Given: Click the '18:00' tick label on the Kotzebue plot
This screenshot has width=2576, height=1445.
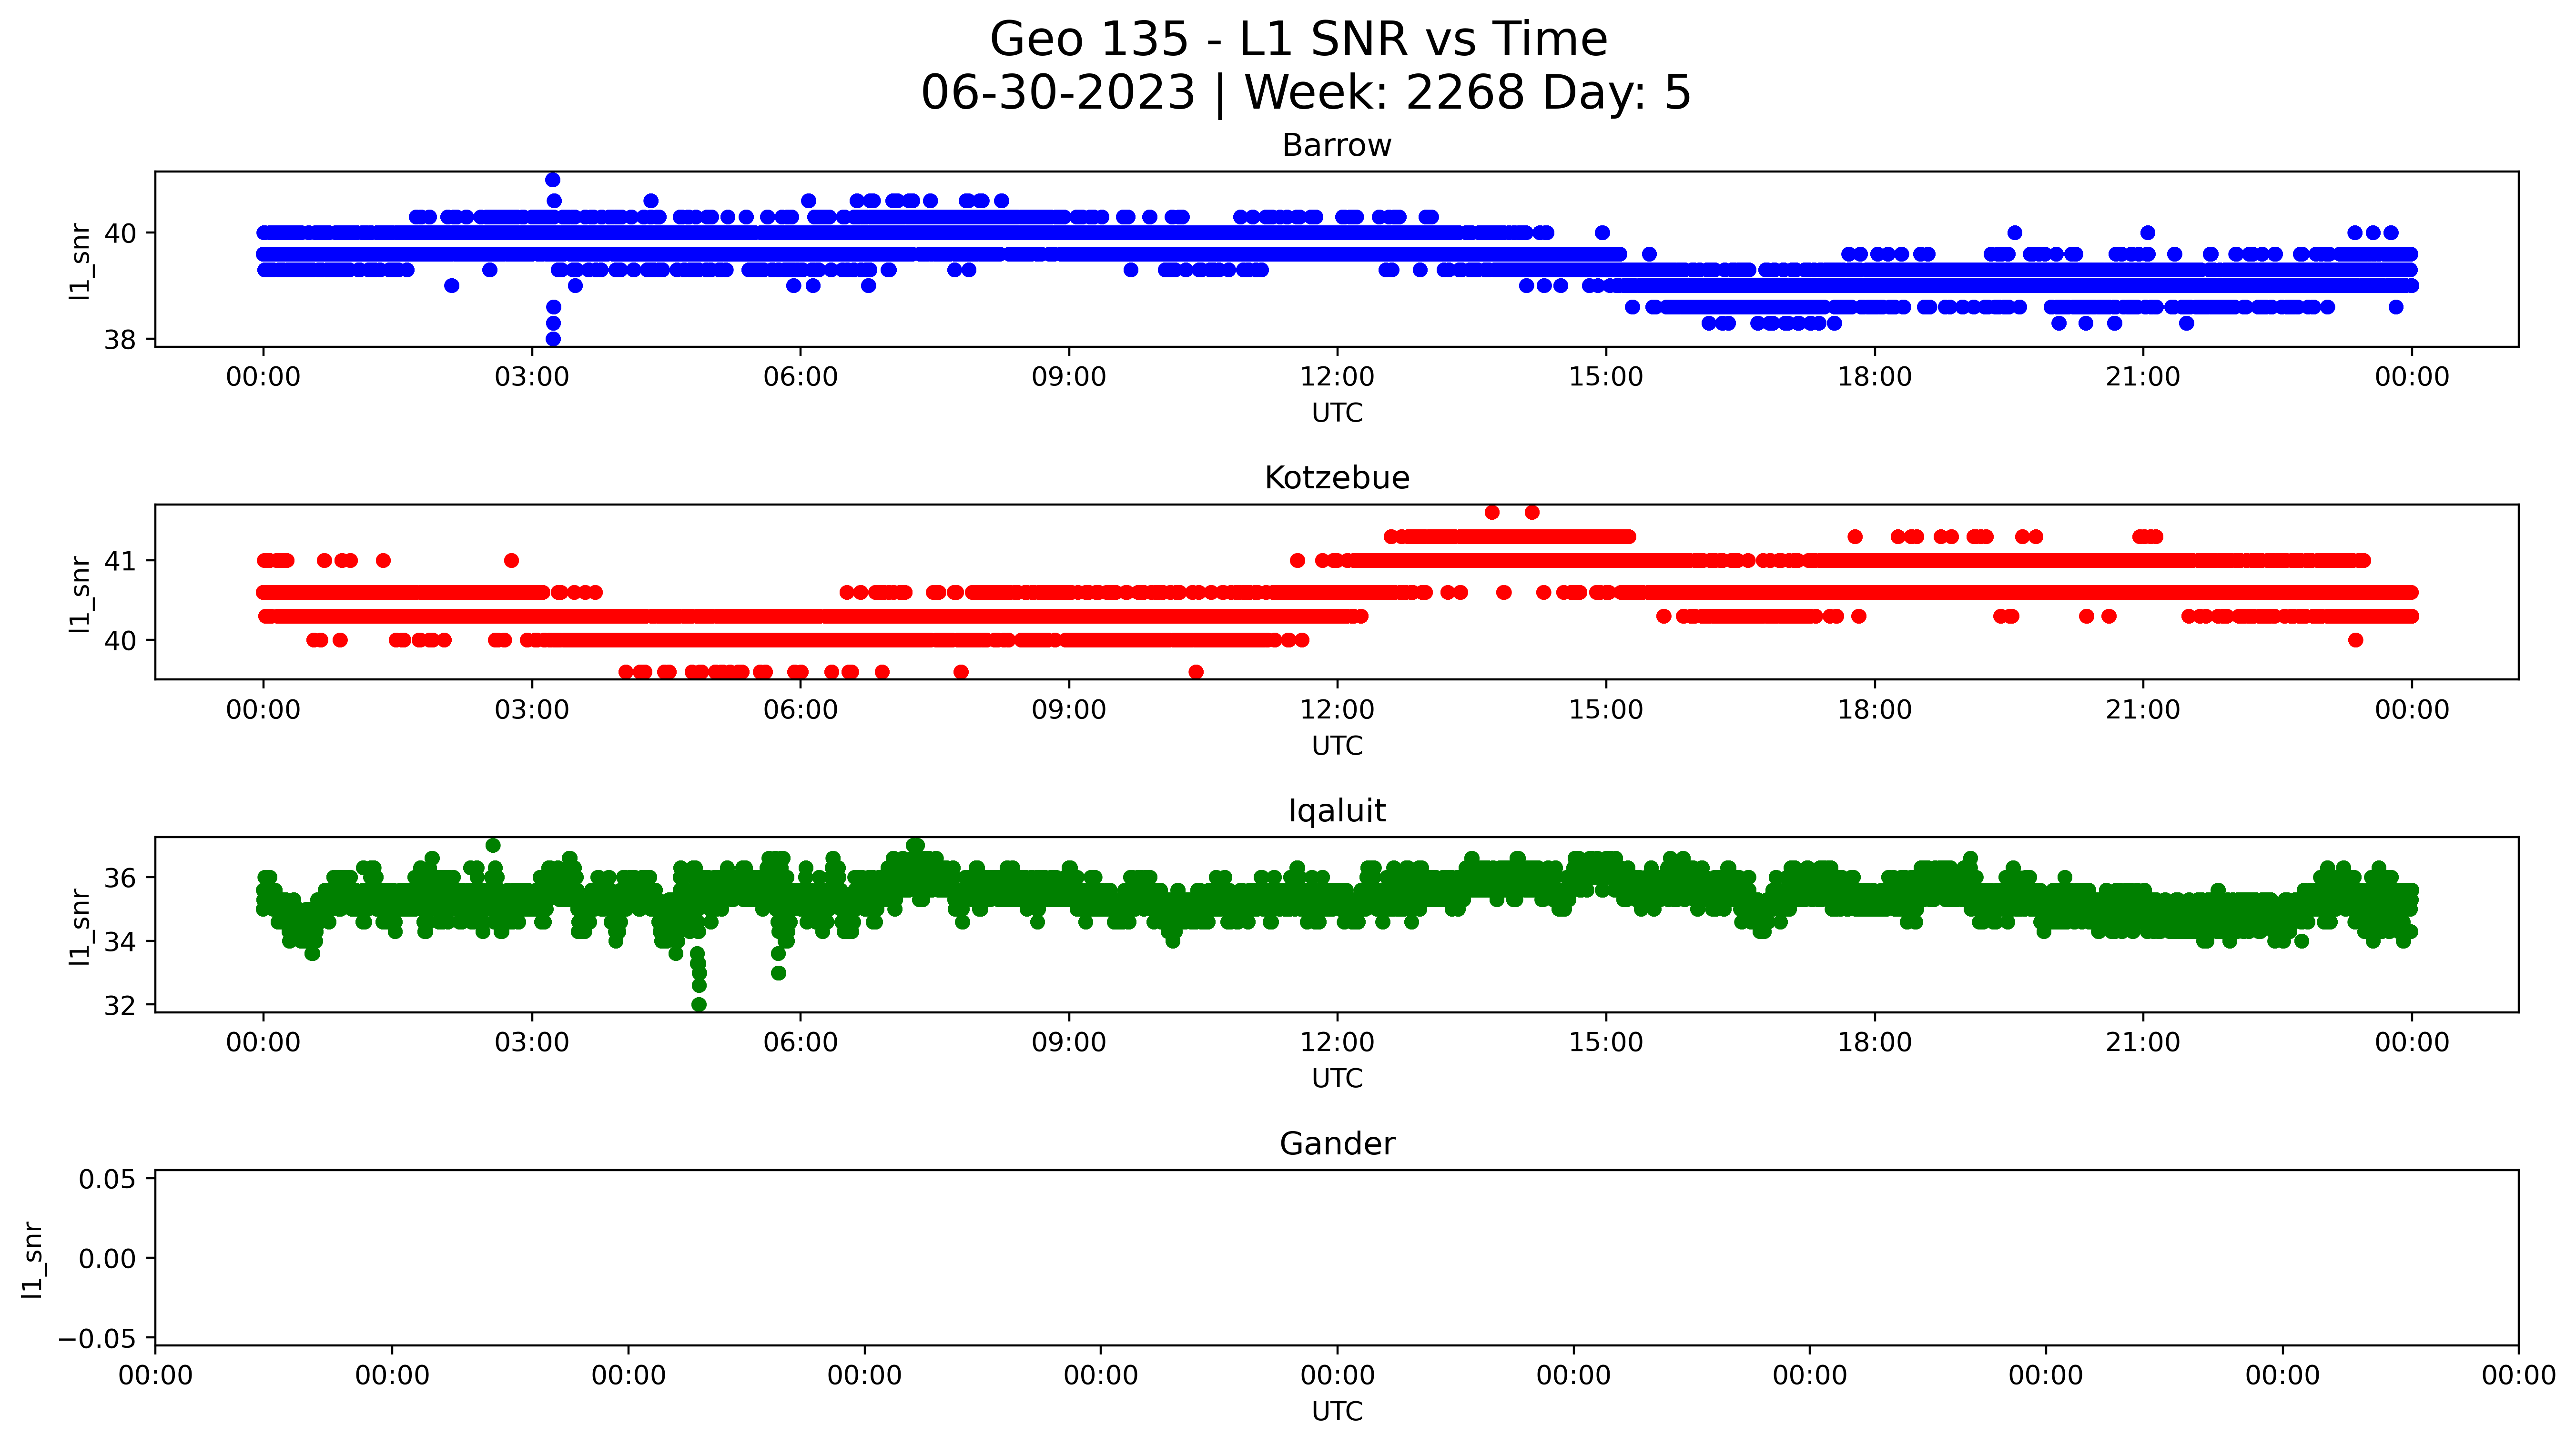Looking at the screenshot, I should tap(1874, 710).
